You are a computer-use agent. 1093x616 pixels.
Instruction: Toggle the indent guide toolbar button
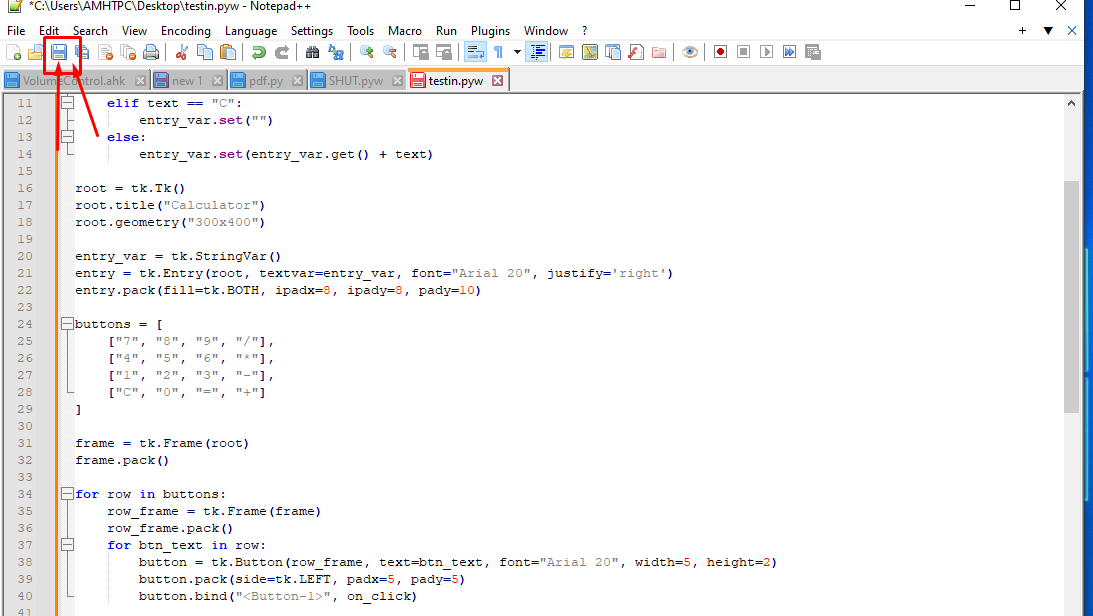pos(538,52)
